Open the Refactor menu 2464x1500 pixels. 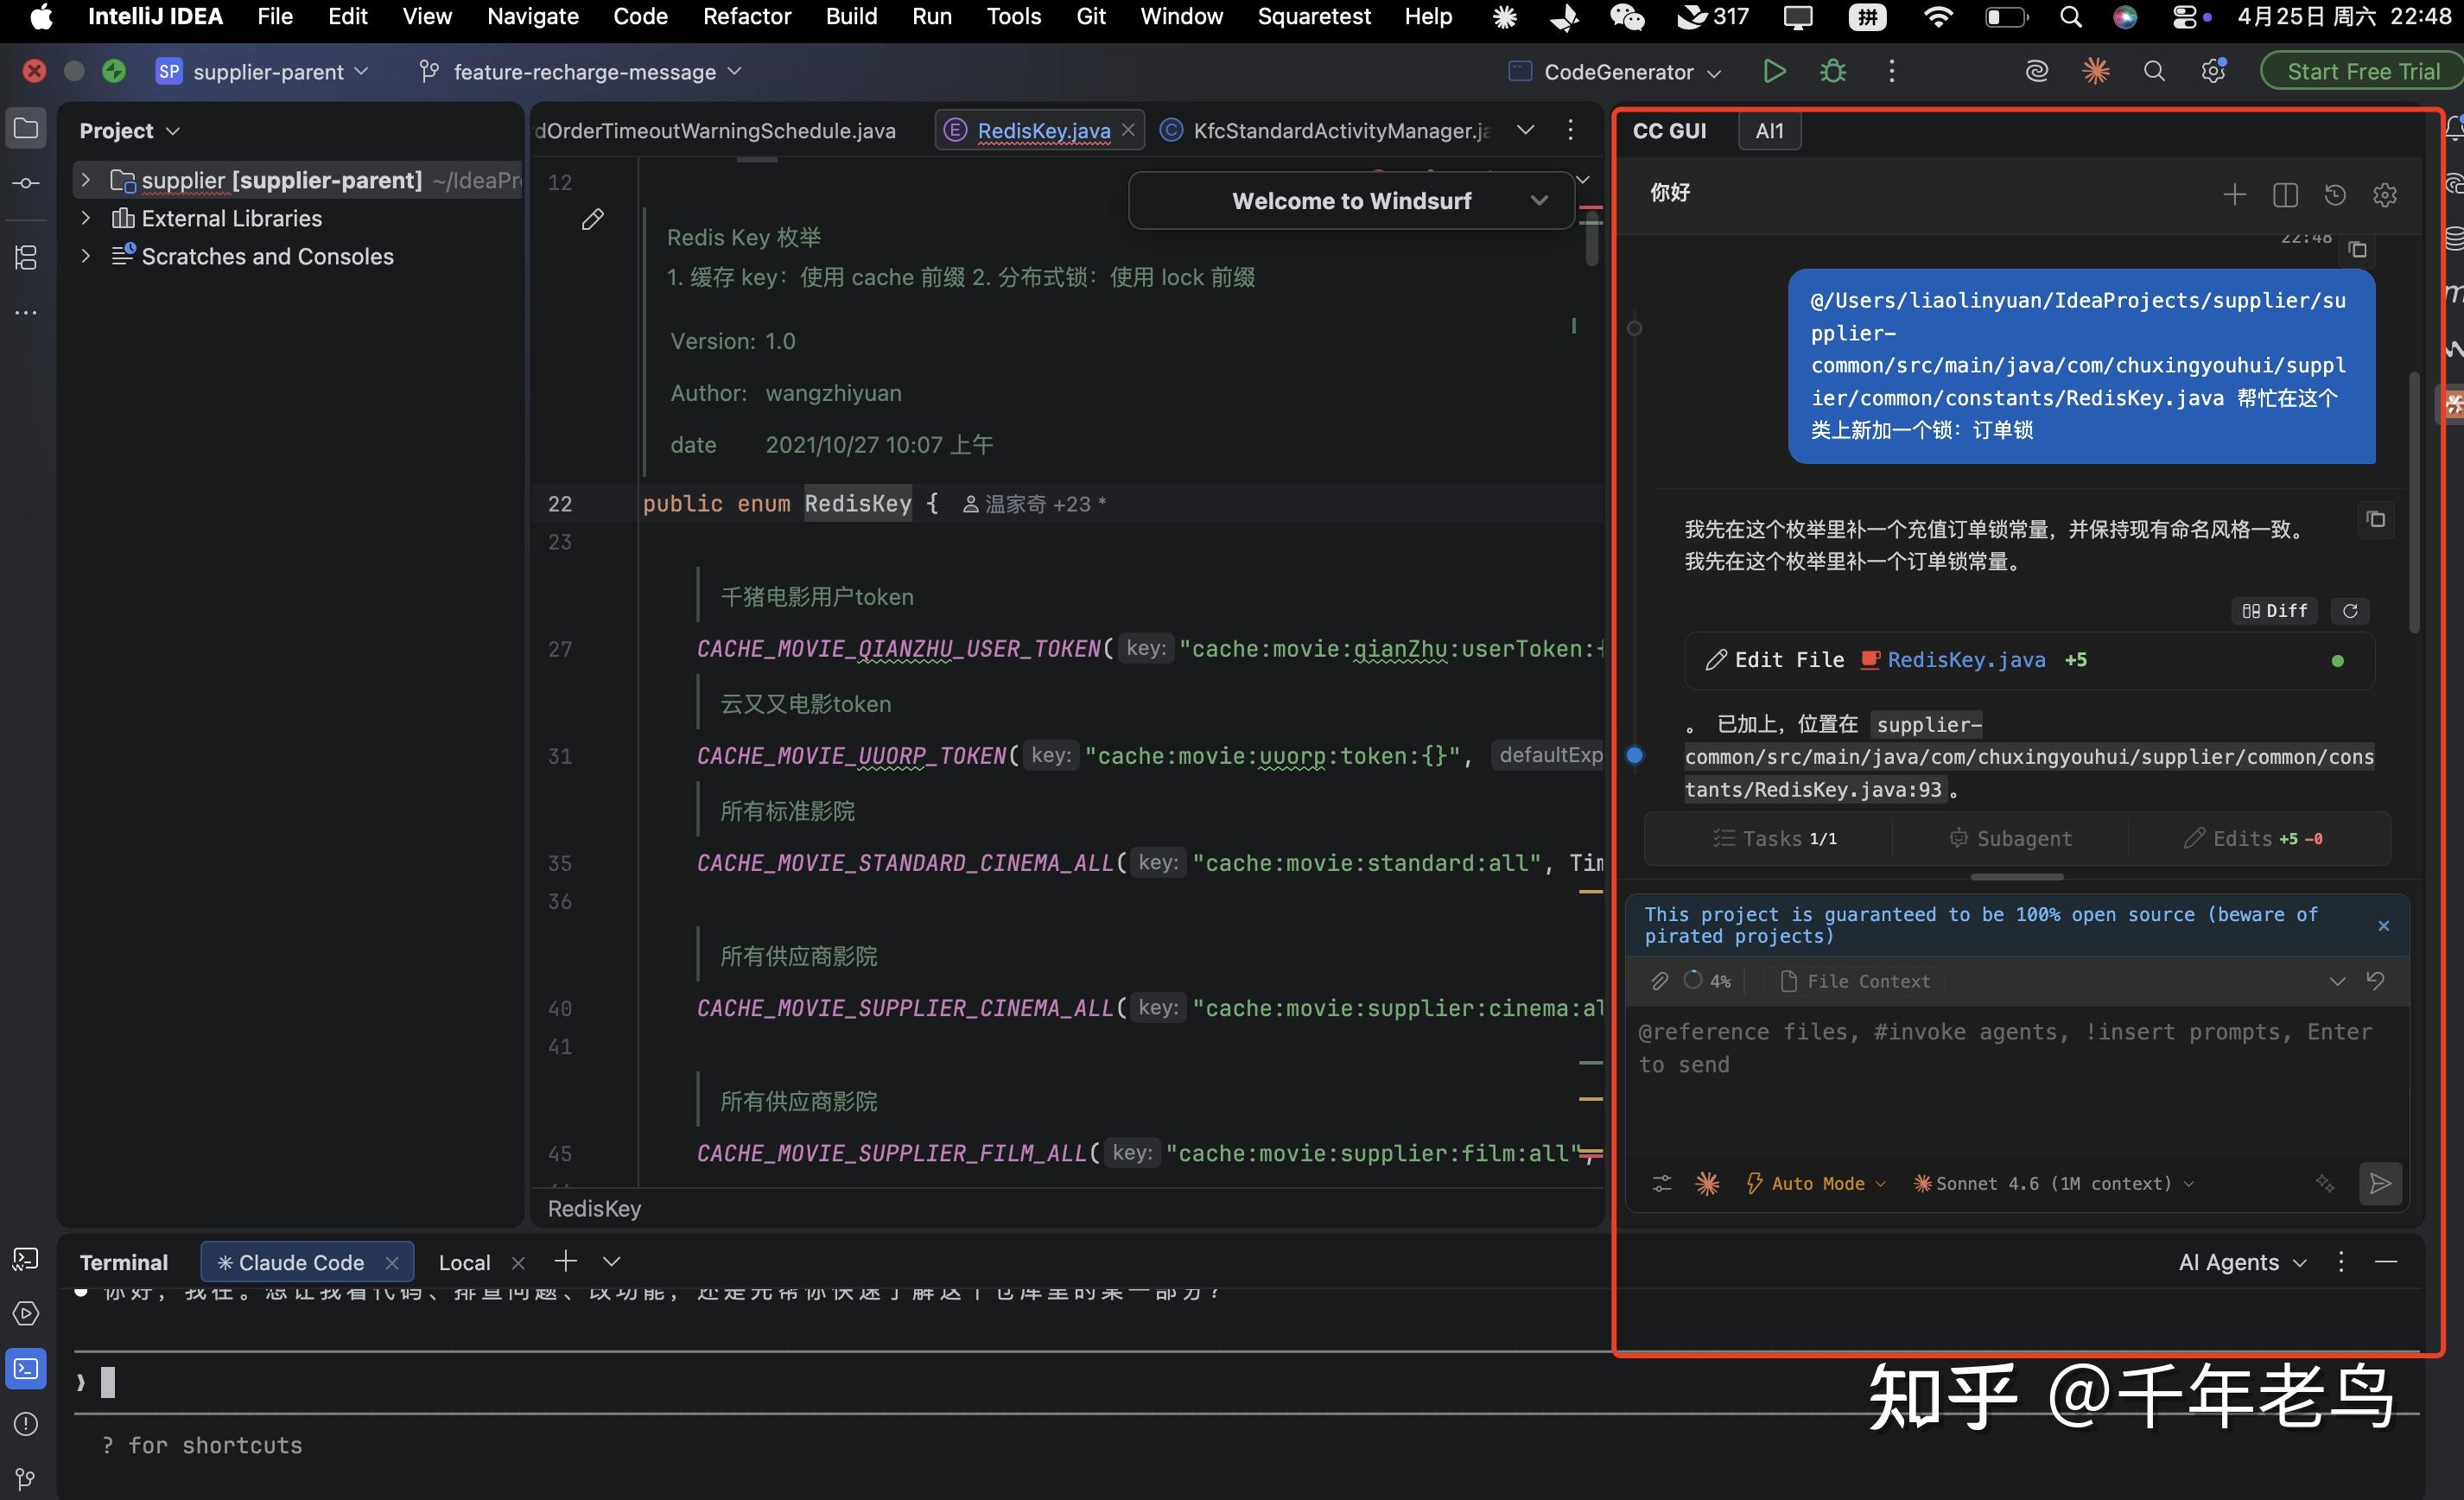746,16
